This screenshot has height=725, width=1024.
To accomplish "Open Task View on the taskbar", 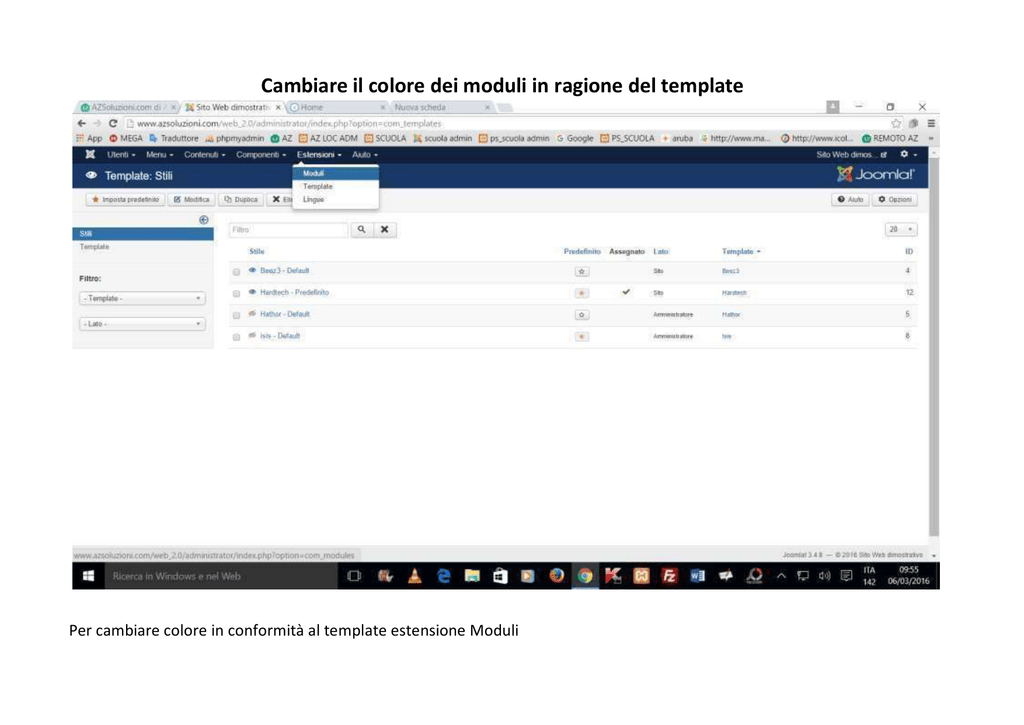I will (354, 576).
